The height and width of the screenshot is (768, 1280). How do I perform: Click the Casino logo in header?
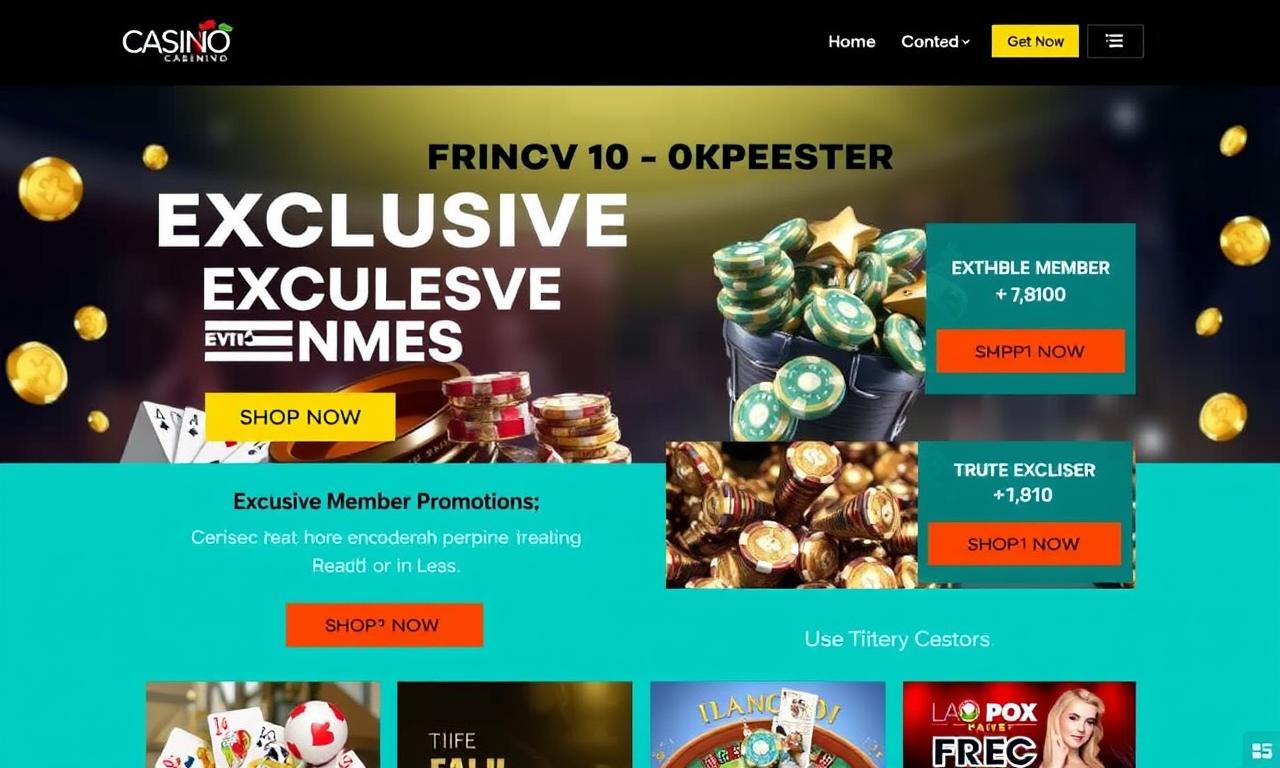point(177,41)
